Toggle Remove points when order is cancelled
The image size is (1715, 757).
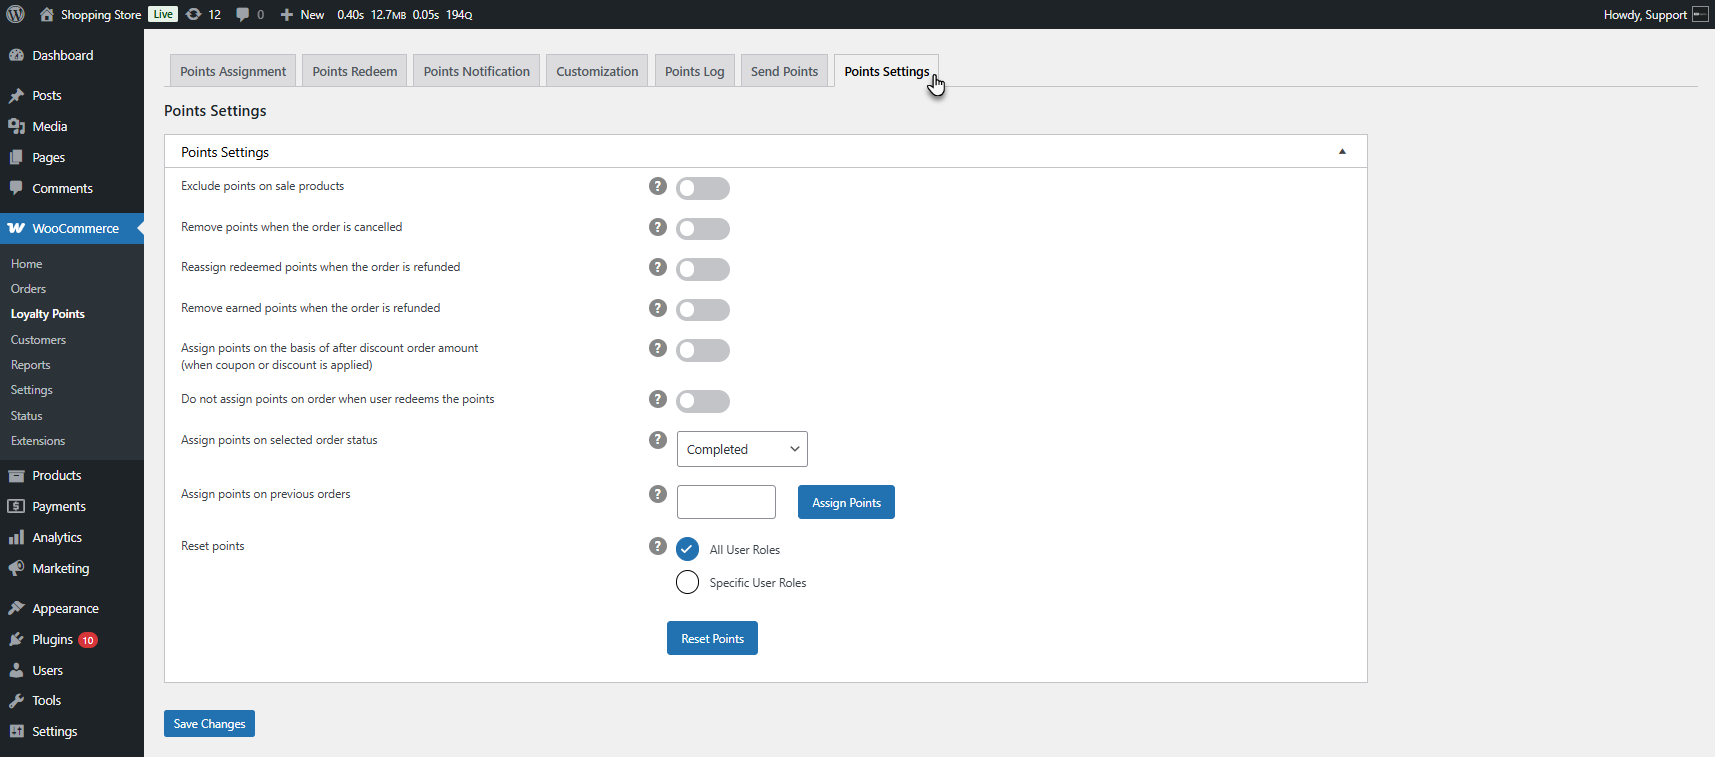703,229
